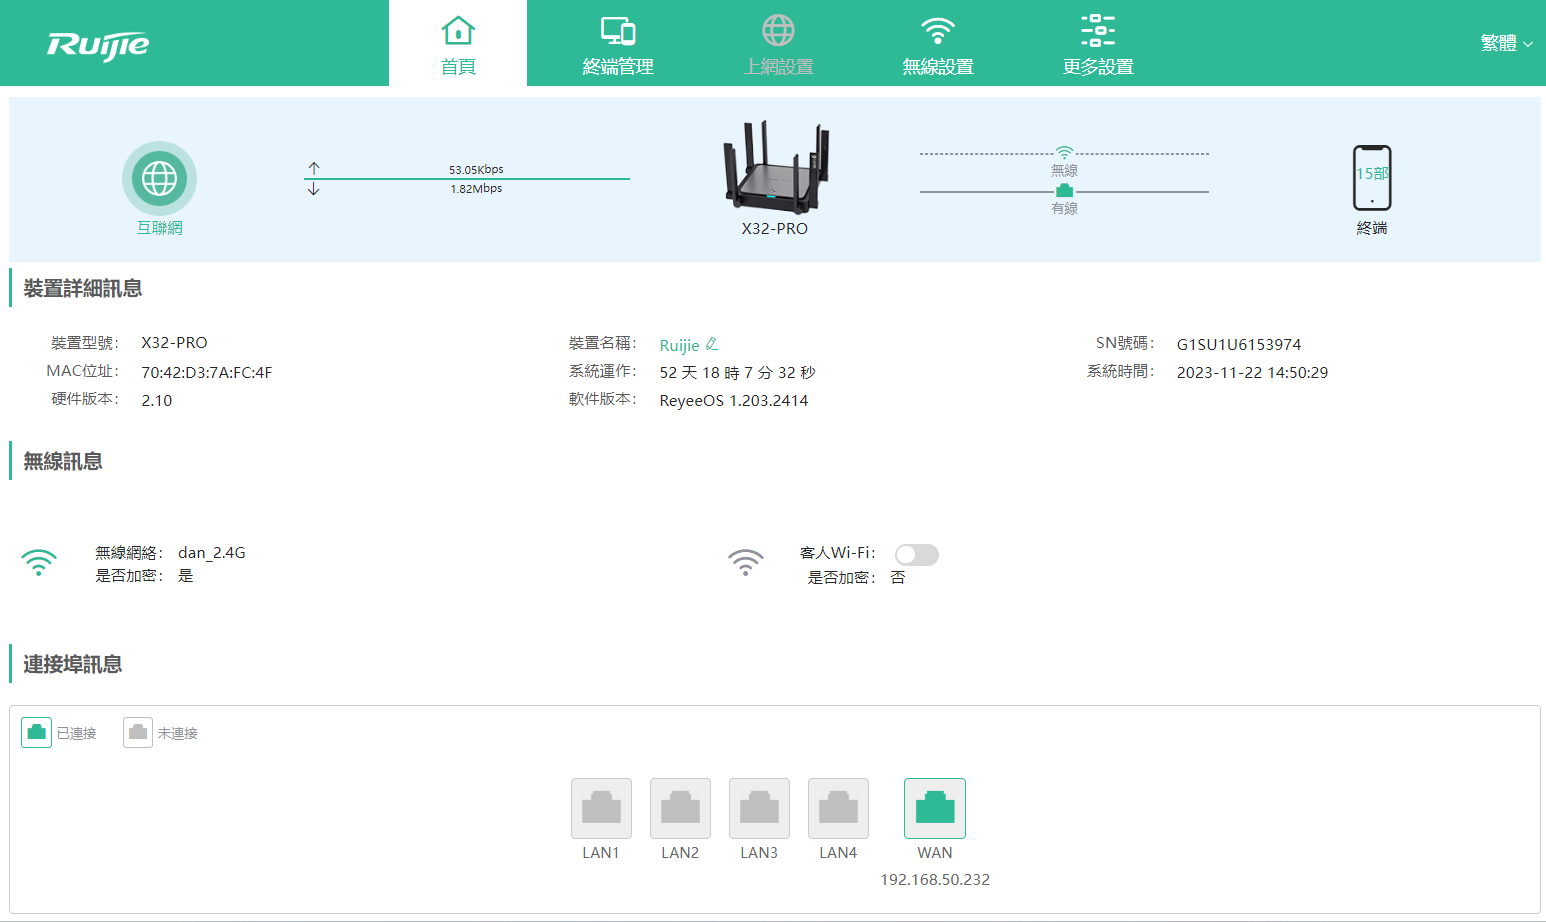Open the 上網設置 internet settings page

[x=778, y=43]
